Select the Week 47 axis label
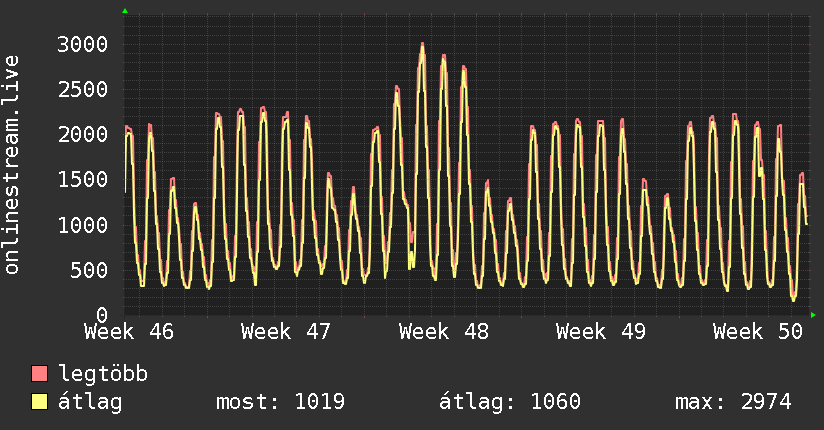The image size is (824, 430). click(286, 332)
